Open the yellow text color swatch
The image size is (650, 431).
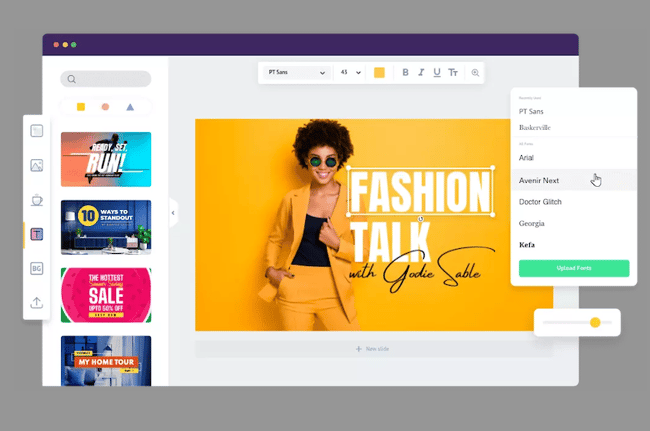click(x=379, y=73)
